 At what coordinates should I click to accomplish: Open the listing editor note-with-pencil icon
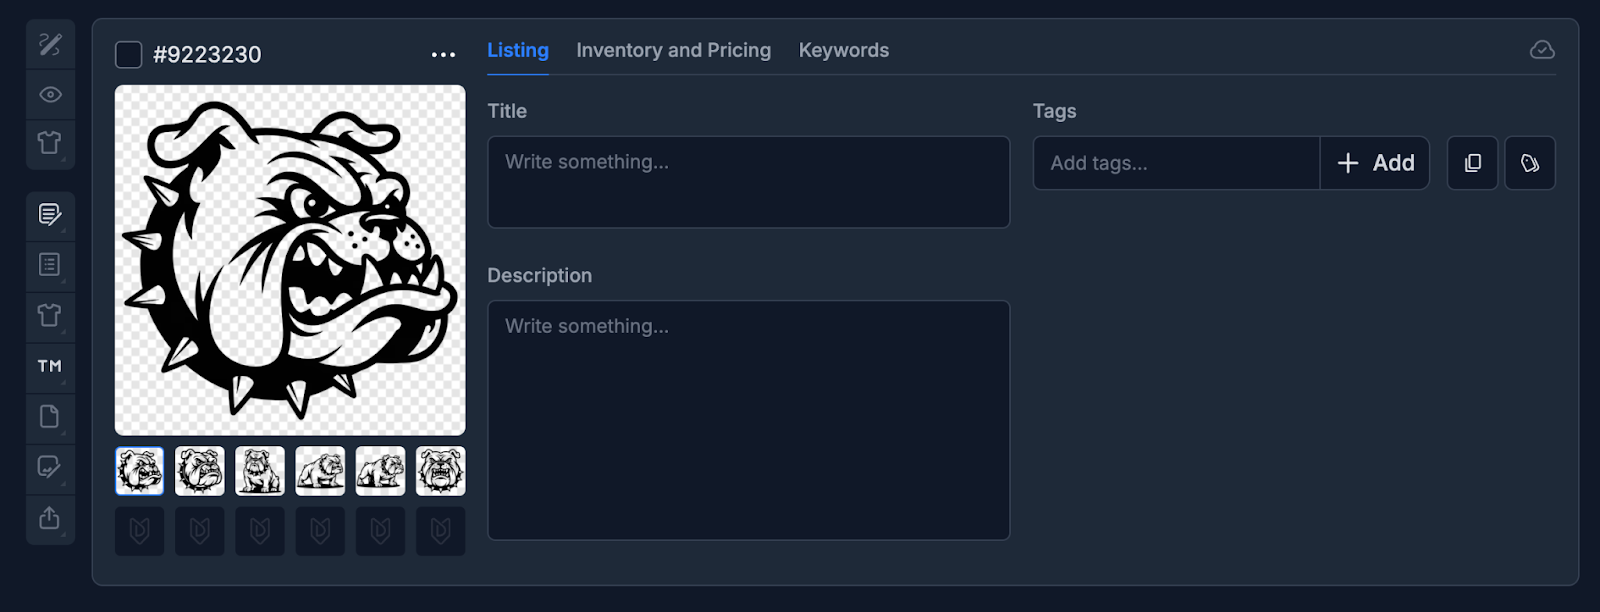[50, 214]
